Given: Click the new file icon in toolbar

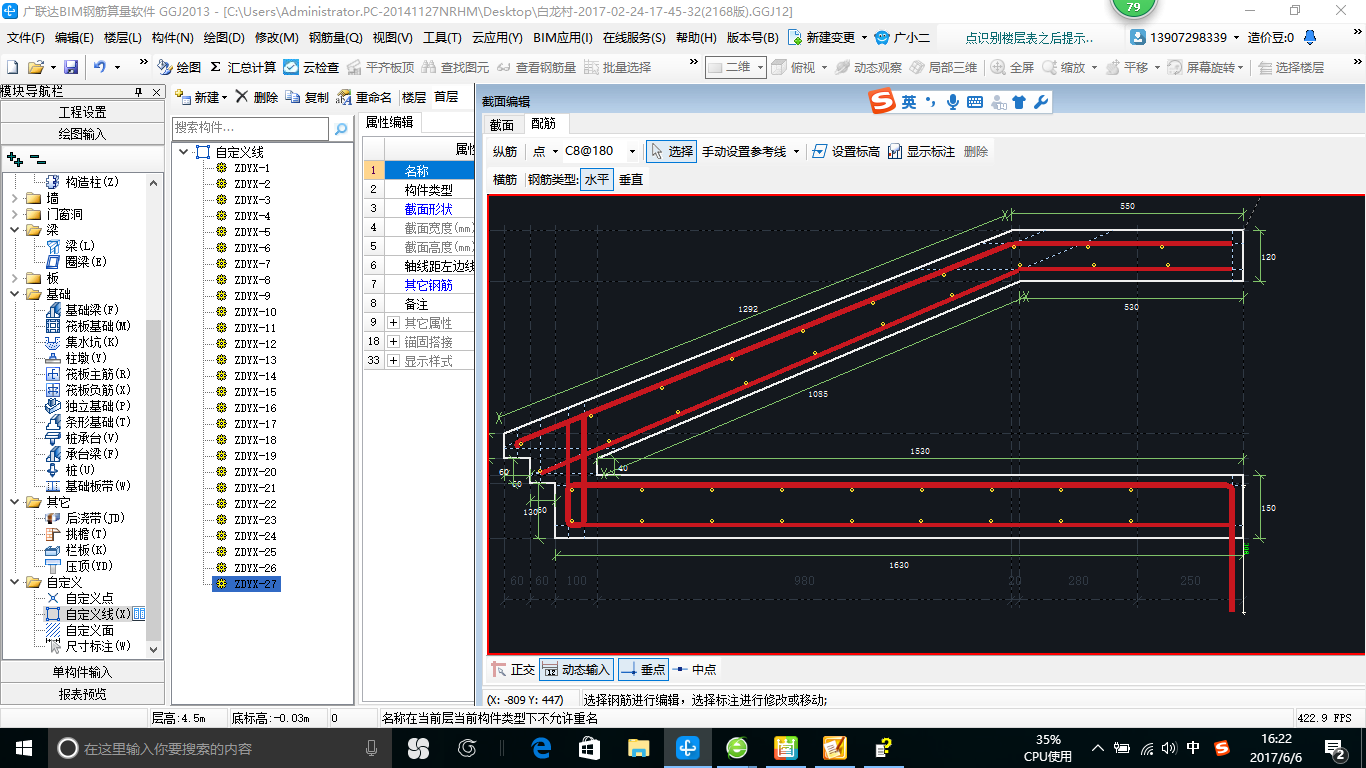Looking at the screenshot, I should 13,67.
